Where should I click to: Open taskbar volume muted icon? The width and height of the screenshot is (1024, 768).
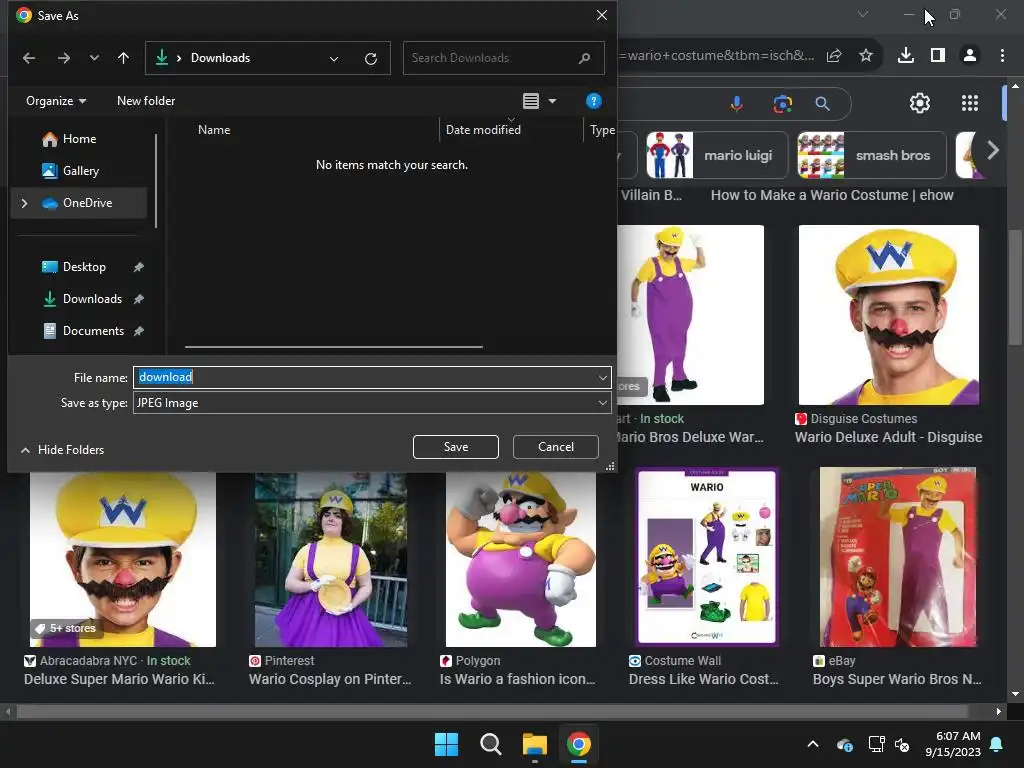pos(902,744)
